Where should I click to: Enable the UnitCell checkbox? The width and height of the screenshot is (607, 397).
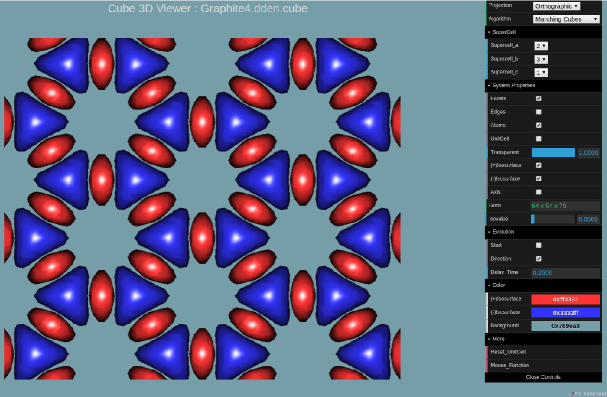point(538,139)
